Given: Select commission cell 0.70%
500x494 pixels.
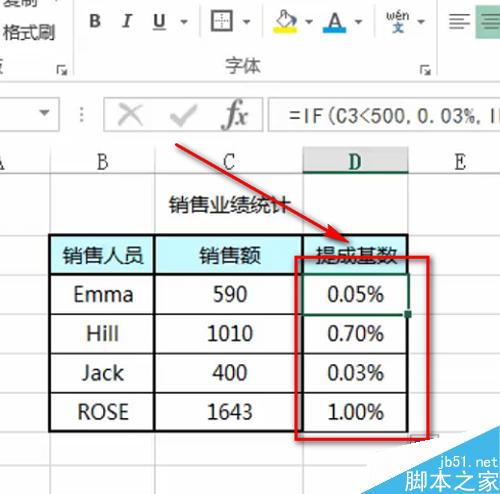Looking at the screenshot, I should (355, 334).
